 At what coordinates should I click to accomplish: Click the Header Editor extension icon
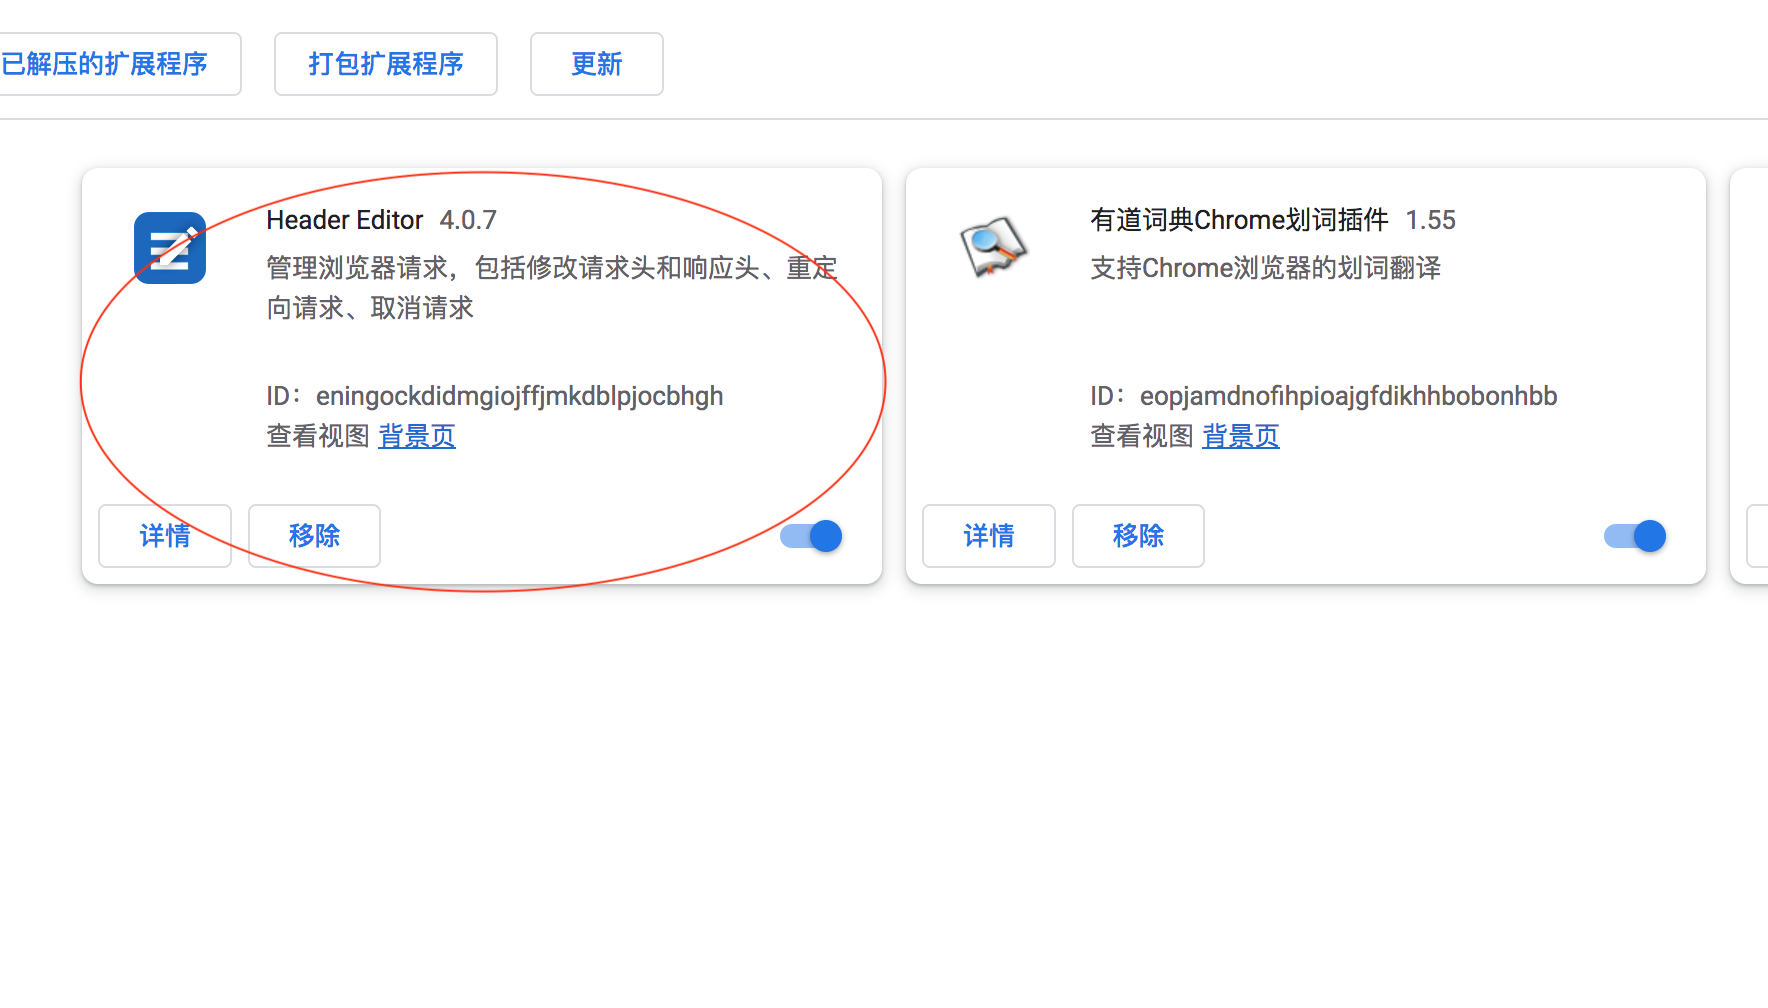[x=170, y=248]
